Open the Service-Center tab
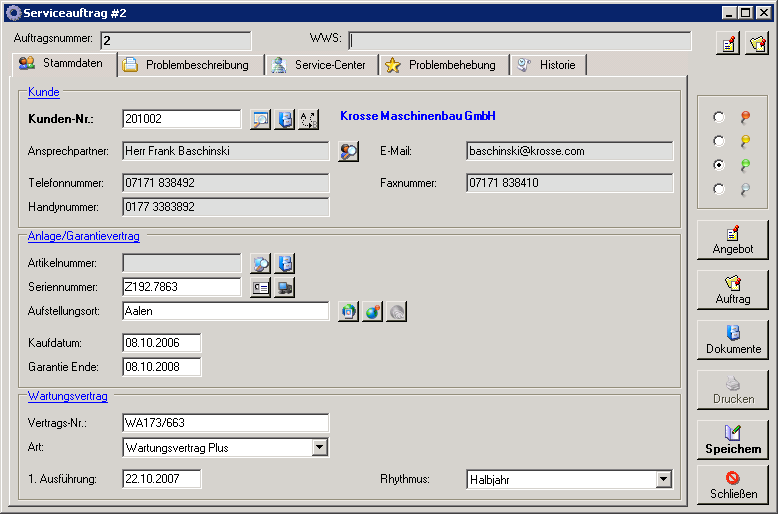778x514 pixels. [319, 65]
